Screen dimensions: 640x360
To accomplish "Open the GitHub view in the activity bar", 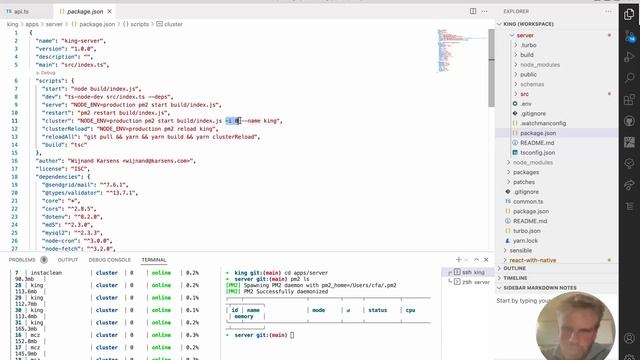I will point(629,121).
